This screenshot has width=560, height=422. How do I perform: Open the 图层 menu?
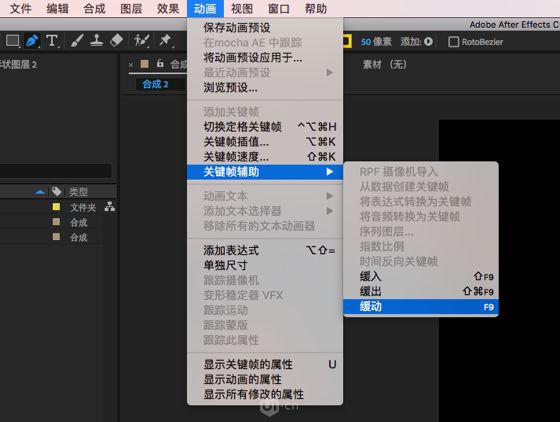pyautogui.click(x=131, y=8)
